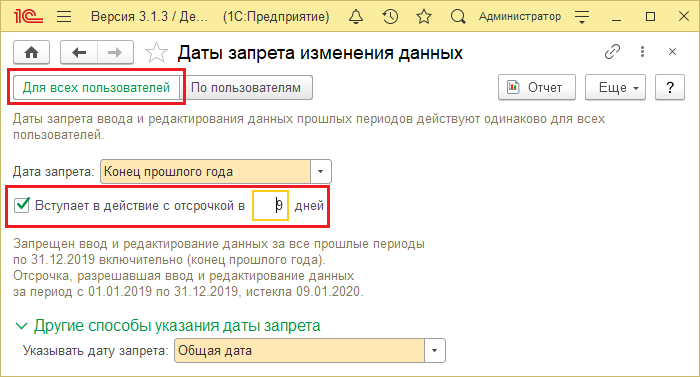Open search magnifier icon
700x377 pixels.
point(458,17)
